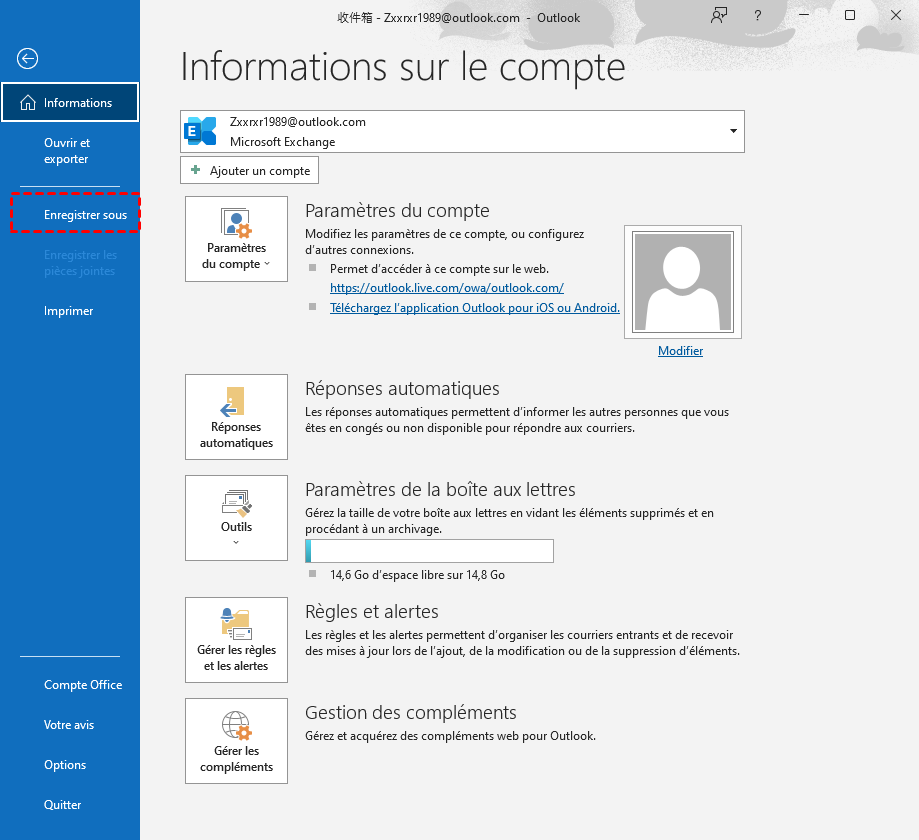Click the Paramètres du compte person-gear icon

point(236,223)
